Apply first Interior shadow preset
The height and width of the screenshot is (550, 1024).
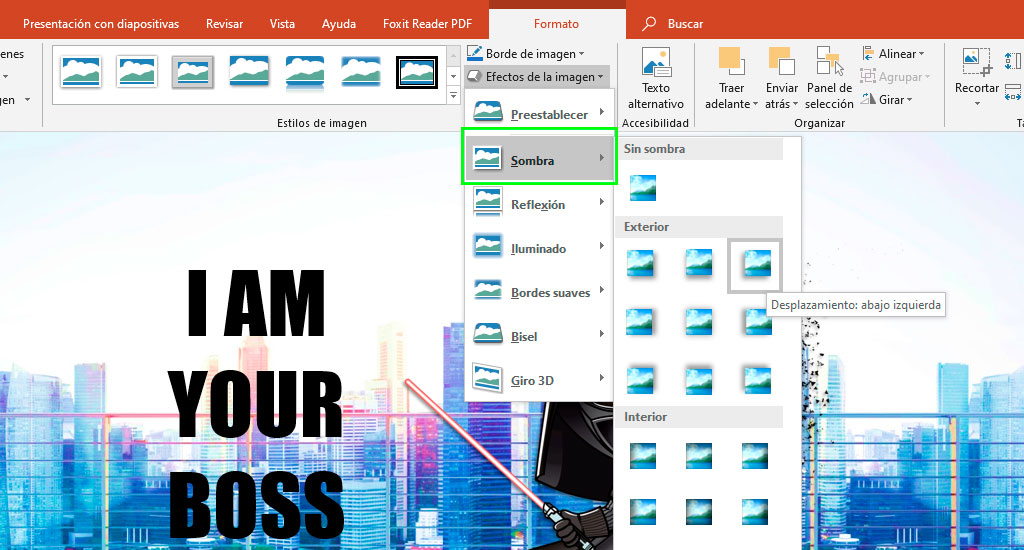643,456
